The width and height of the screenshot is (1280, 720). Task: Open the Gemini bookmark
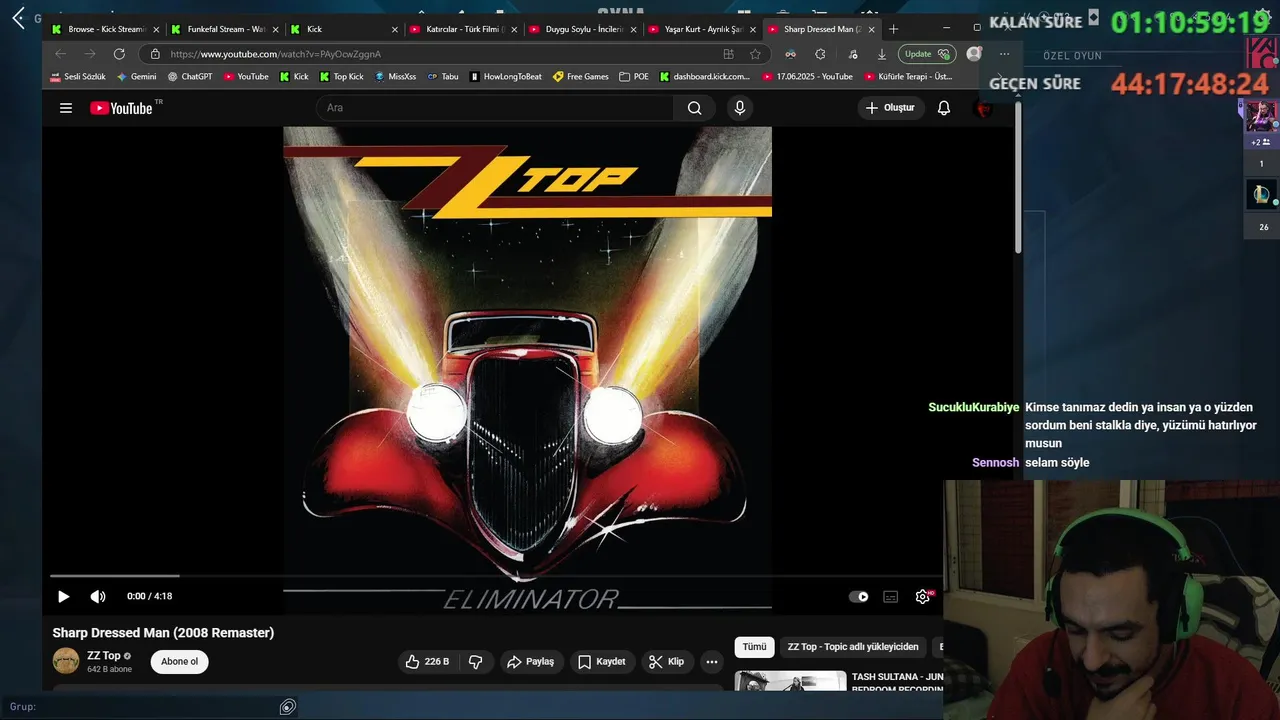point(137,76)
